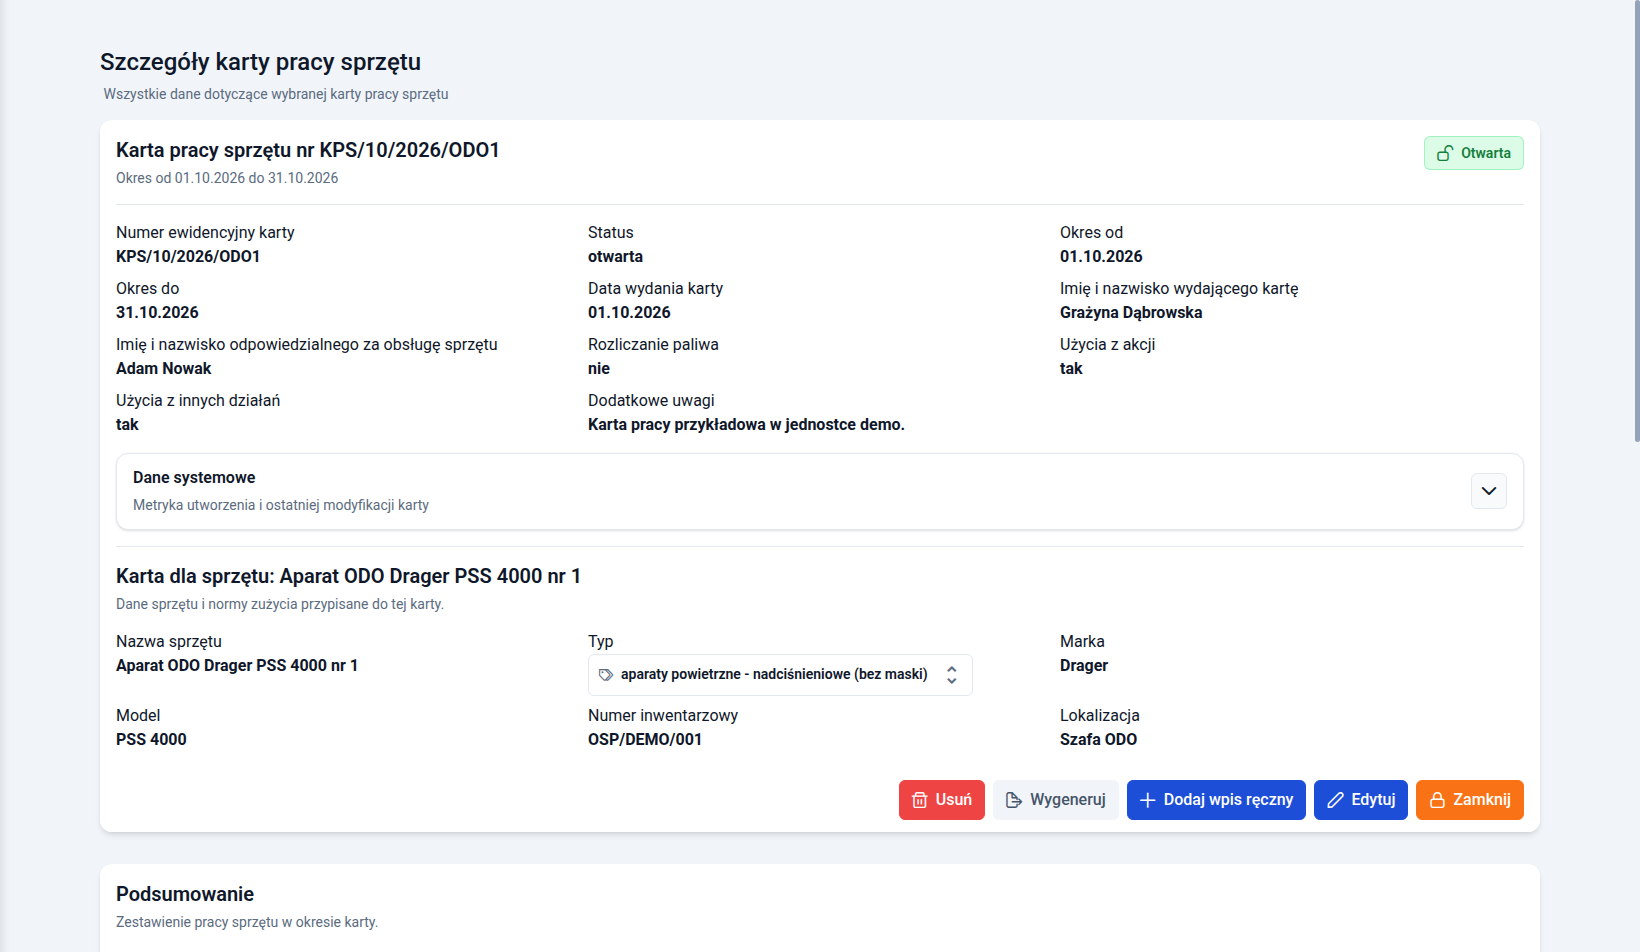Add manual entry via Dodaj wpis ręczny
The height and width of the screenshot is (952, 1640).
tap(1216, 800)
